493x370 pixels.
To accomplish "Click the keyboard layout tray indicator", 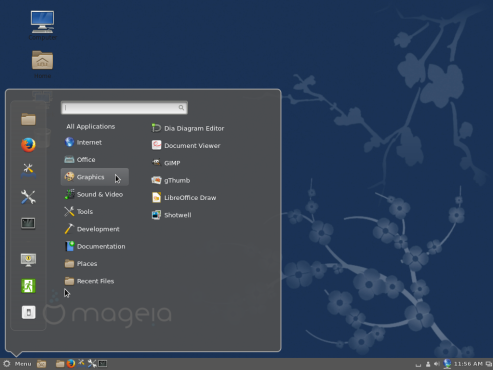I will (418, 365).
